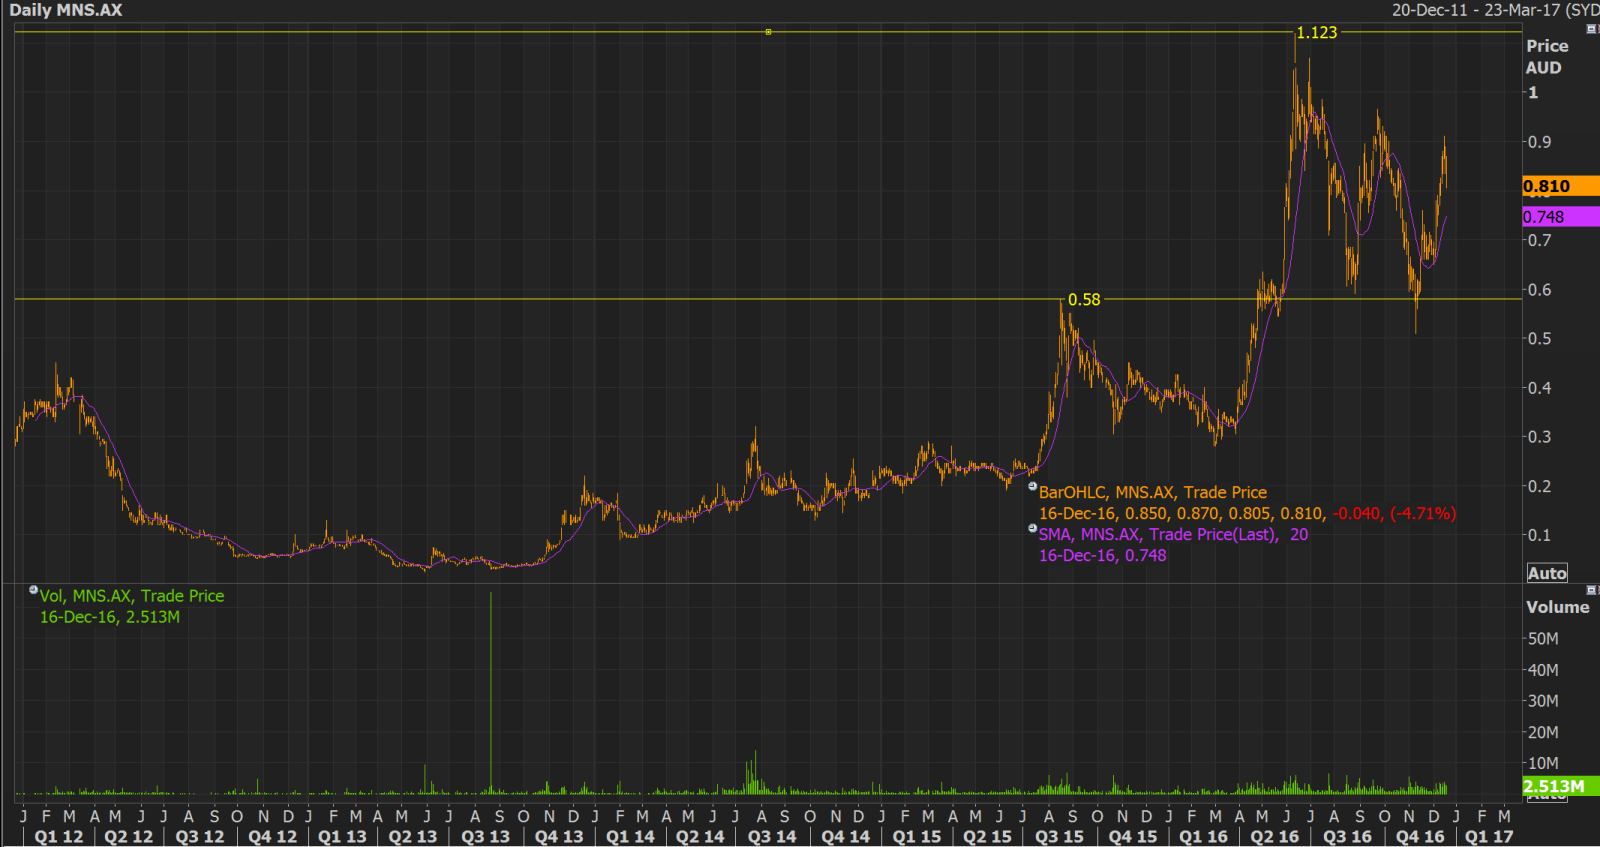Click the Vol legend settings icon
1600x847 pixels.
click(33, 590)
